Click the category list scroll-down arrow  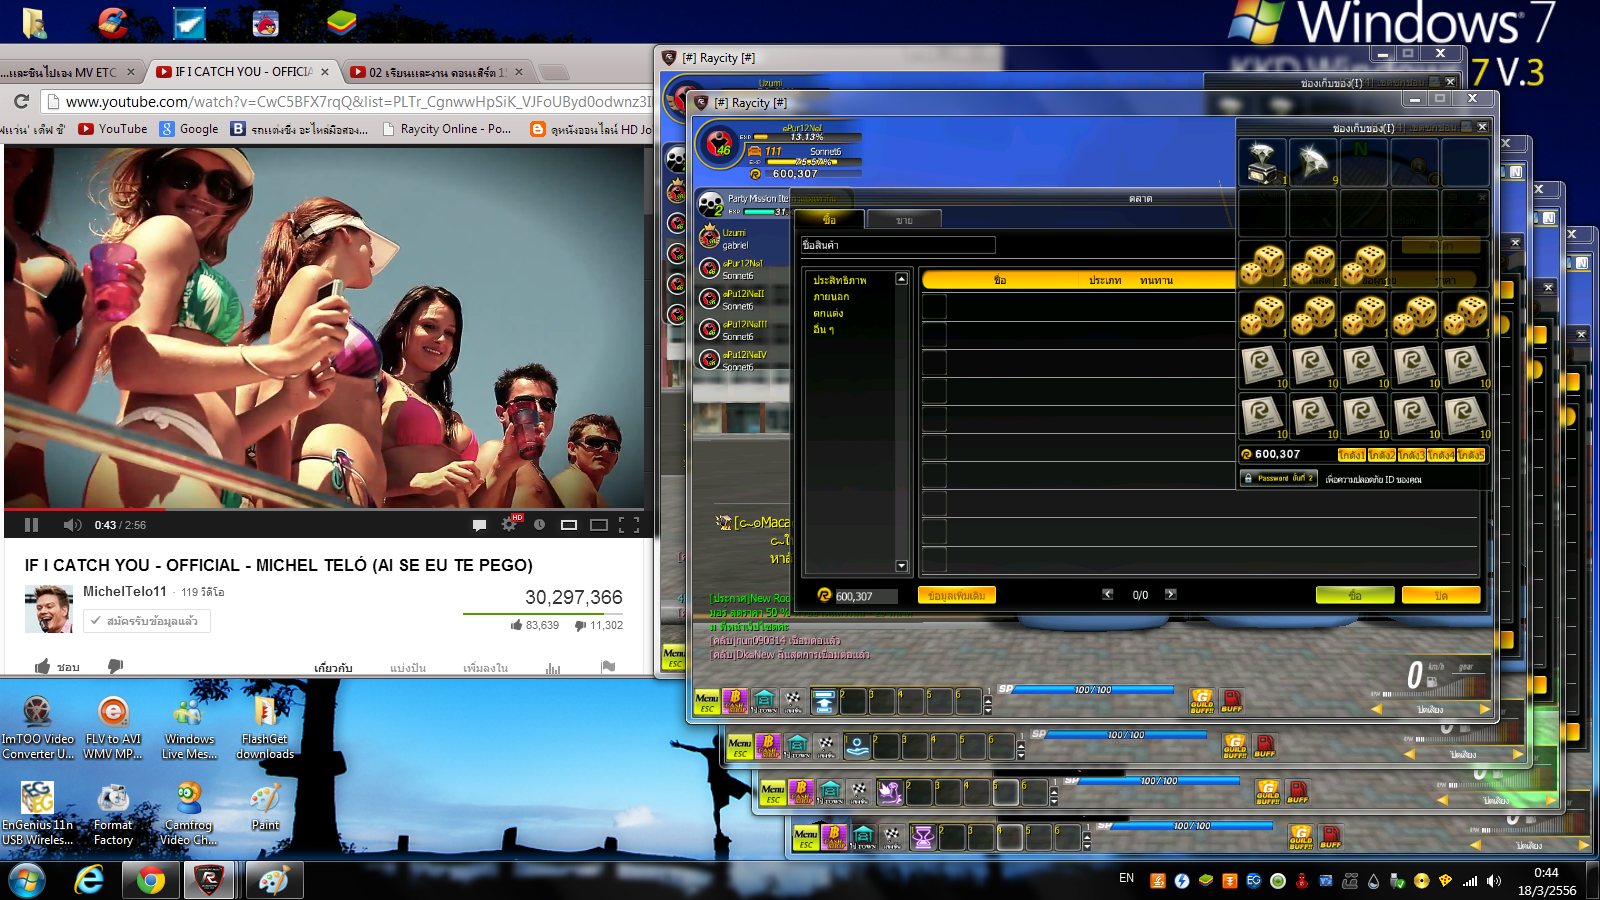tap(901, 566)
